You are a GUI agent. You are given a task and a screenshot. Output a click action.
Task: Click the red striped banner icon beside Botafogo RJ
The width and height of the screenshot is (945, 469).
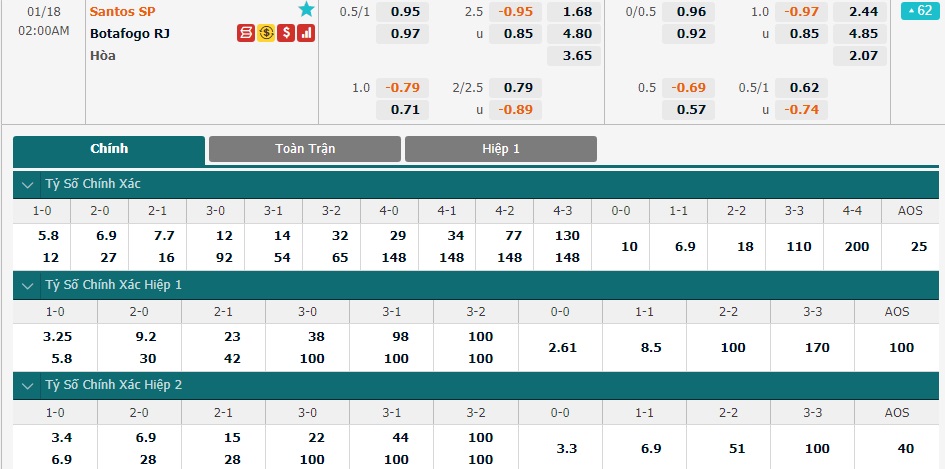point(245,33)
